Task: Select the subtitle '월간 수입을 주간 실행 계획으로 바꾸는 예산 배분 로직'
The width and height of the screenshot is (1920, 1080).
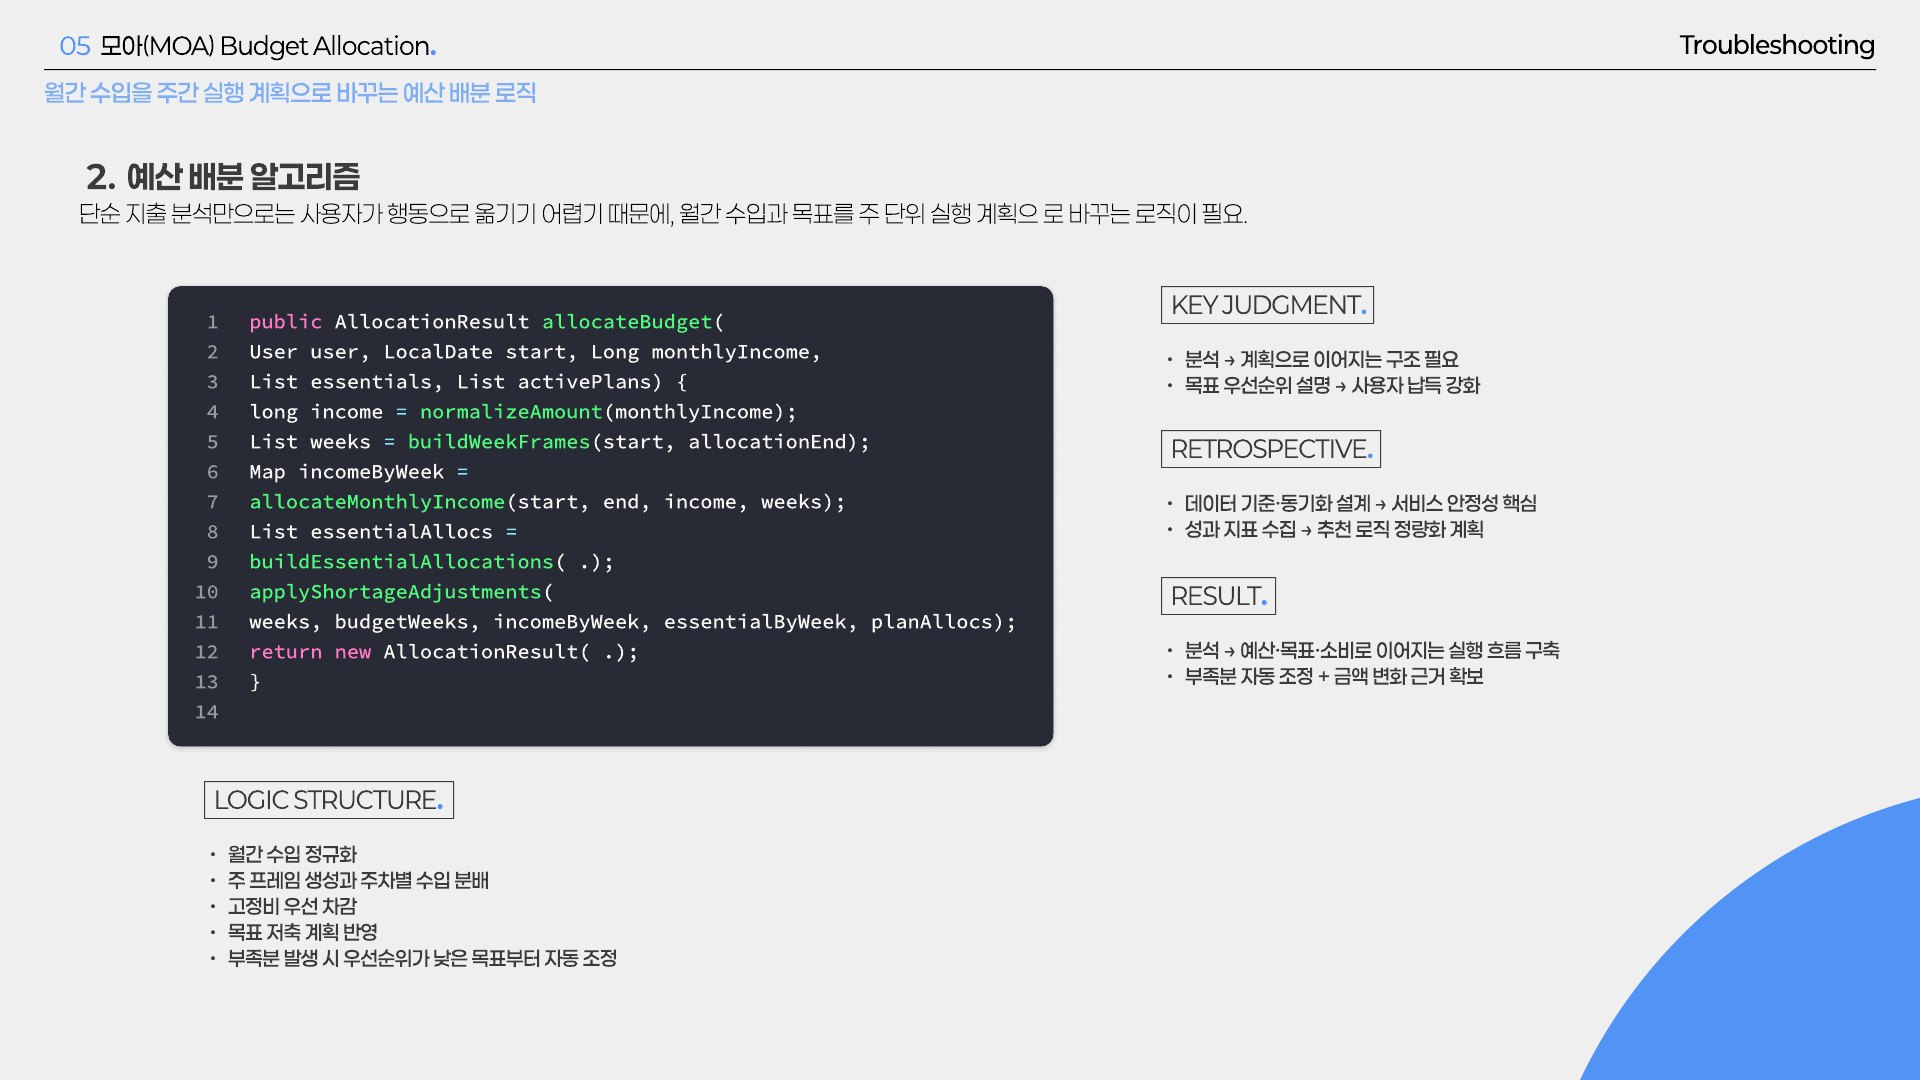Action: 290,93
